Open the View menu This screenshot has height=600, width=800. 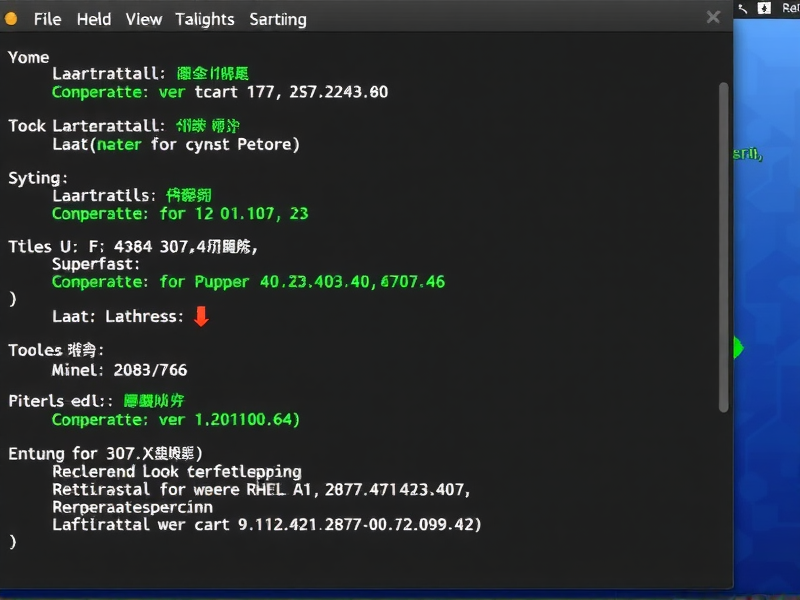[x=143, y=18]
